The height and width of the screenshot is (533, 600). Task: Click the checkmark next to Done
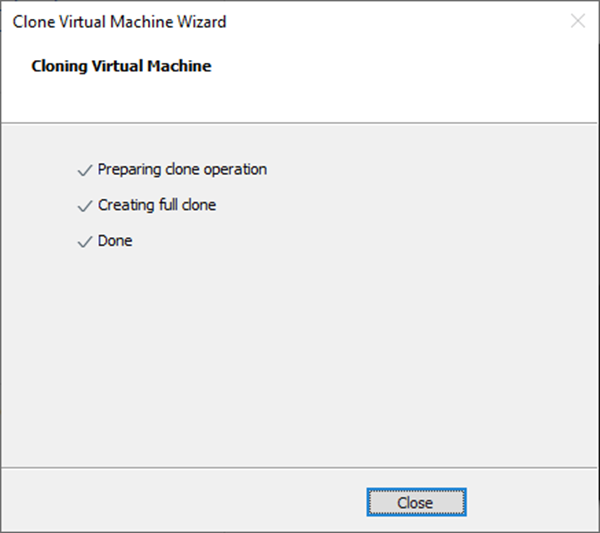pyautogui.click(x=84, y=242)
